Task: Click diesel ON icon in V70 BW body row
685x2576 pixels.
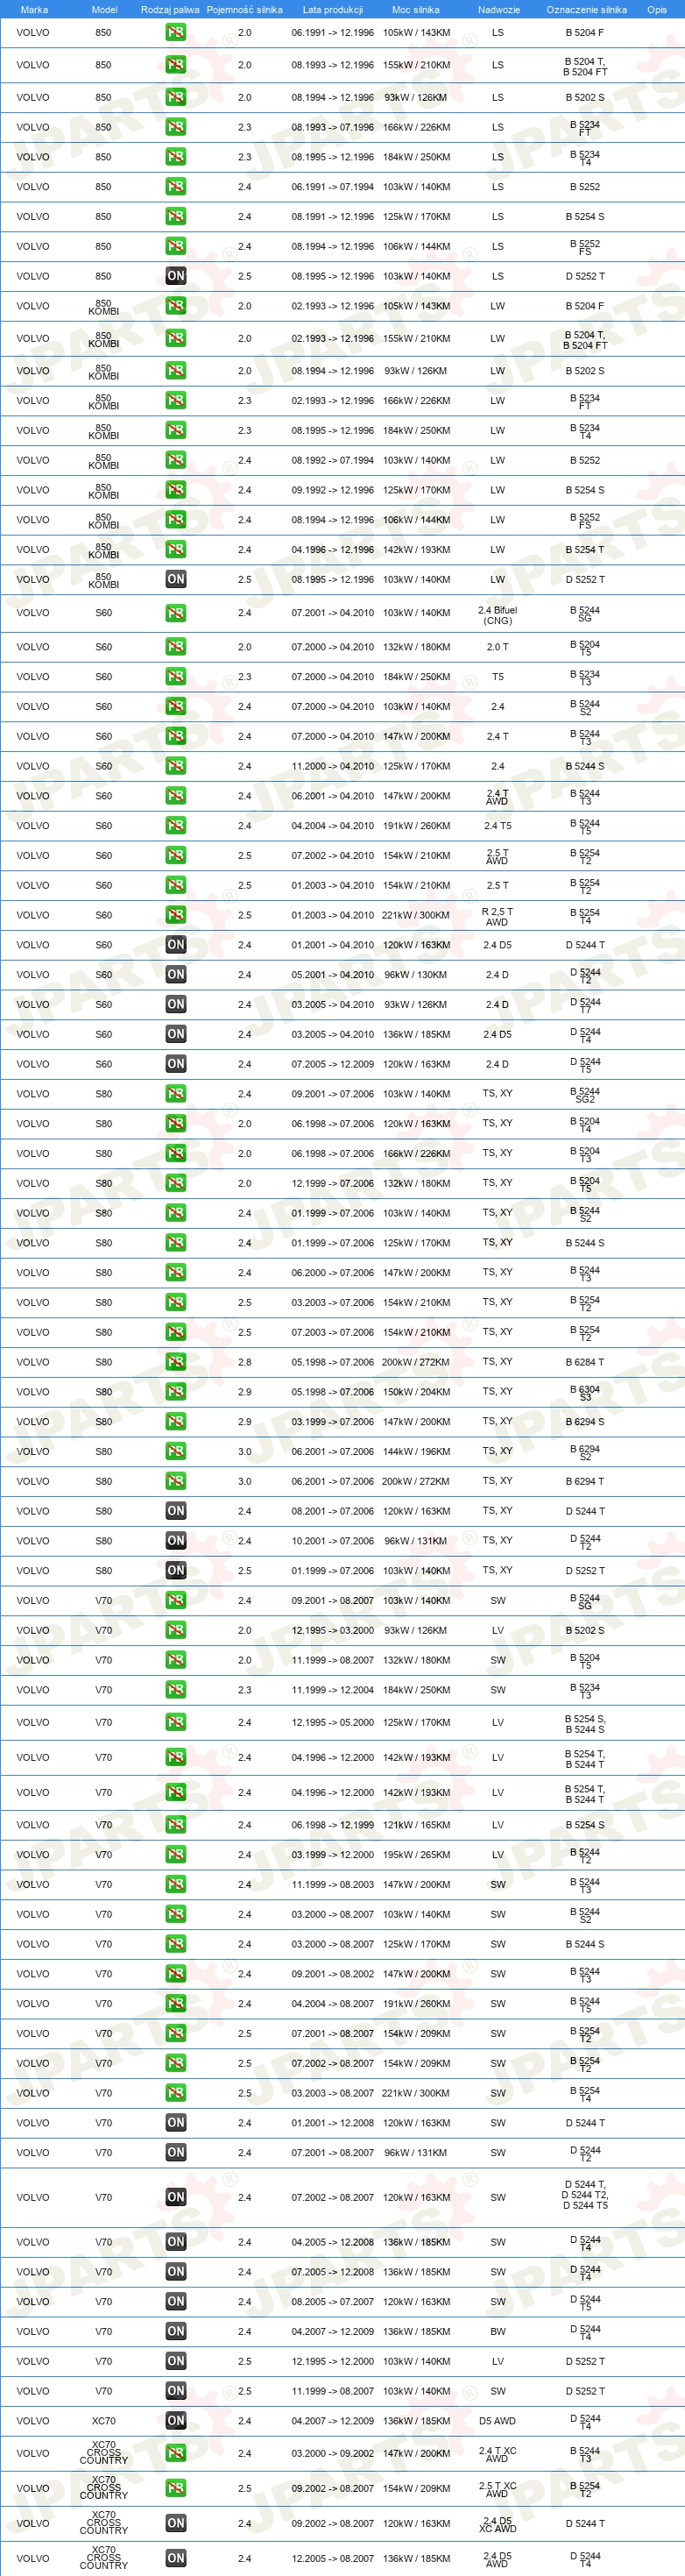Action: click(x=176, y=2331)
